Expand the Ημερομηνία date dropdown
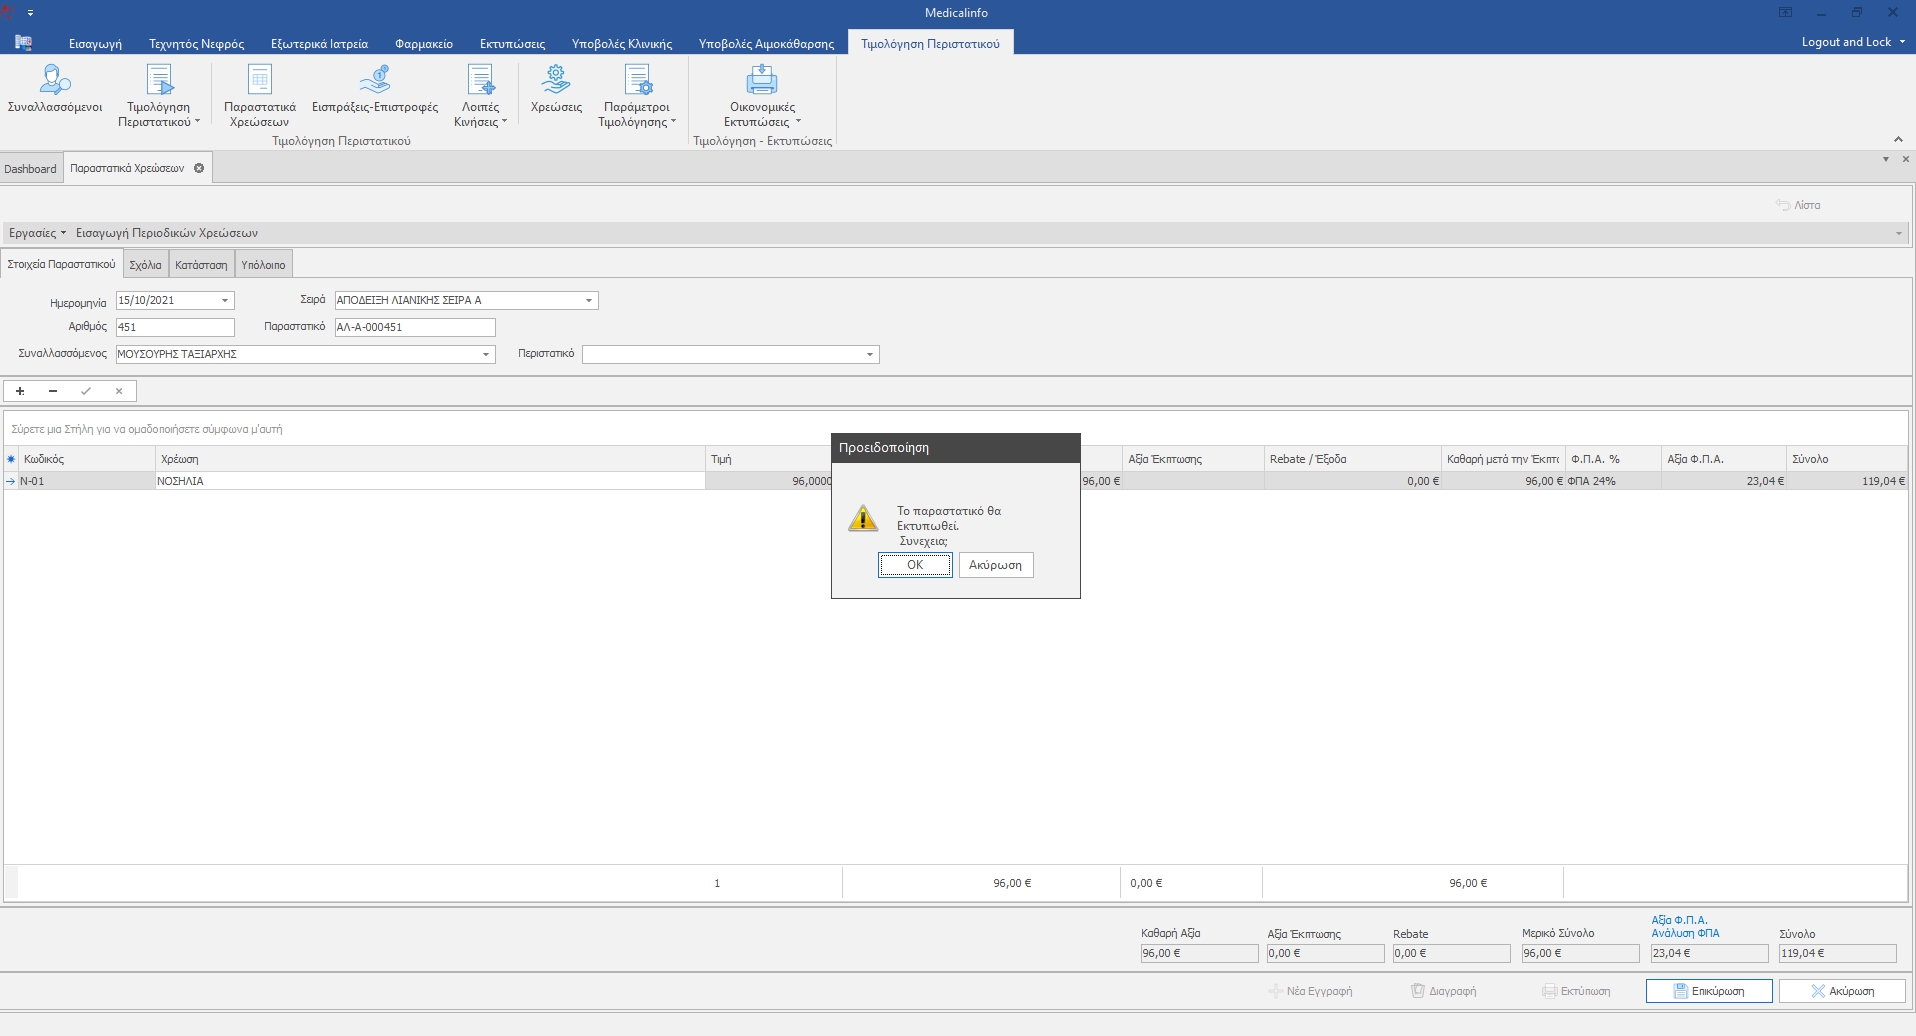 click(x=225, y=300)
